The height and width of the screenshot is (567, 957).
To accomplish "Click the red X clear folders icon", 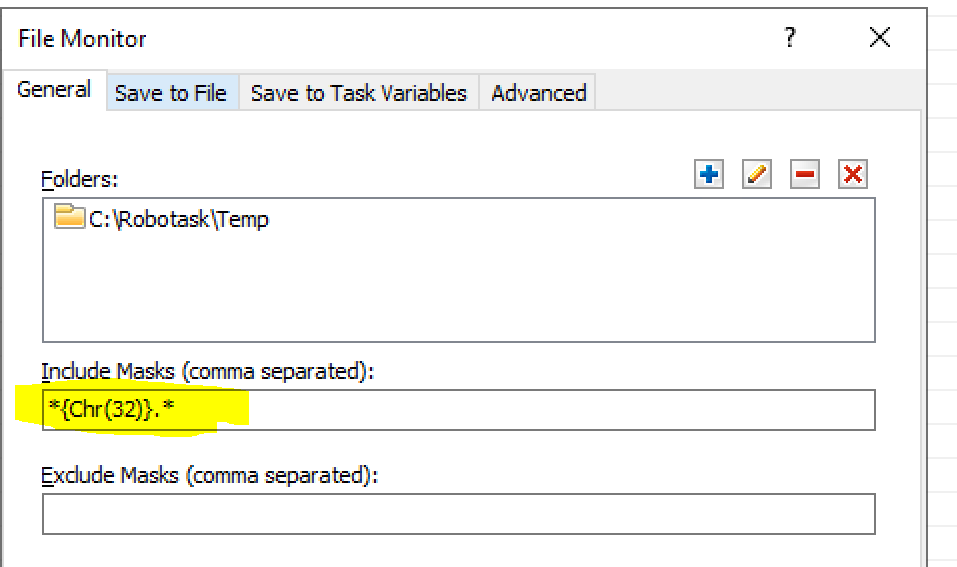I will tap(853, 175).
